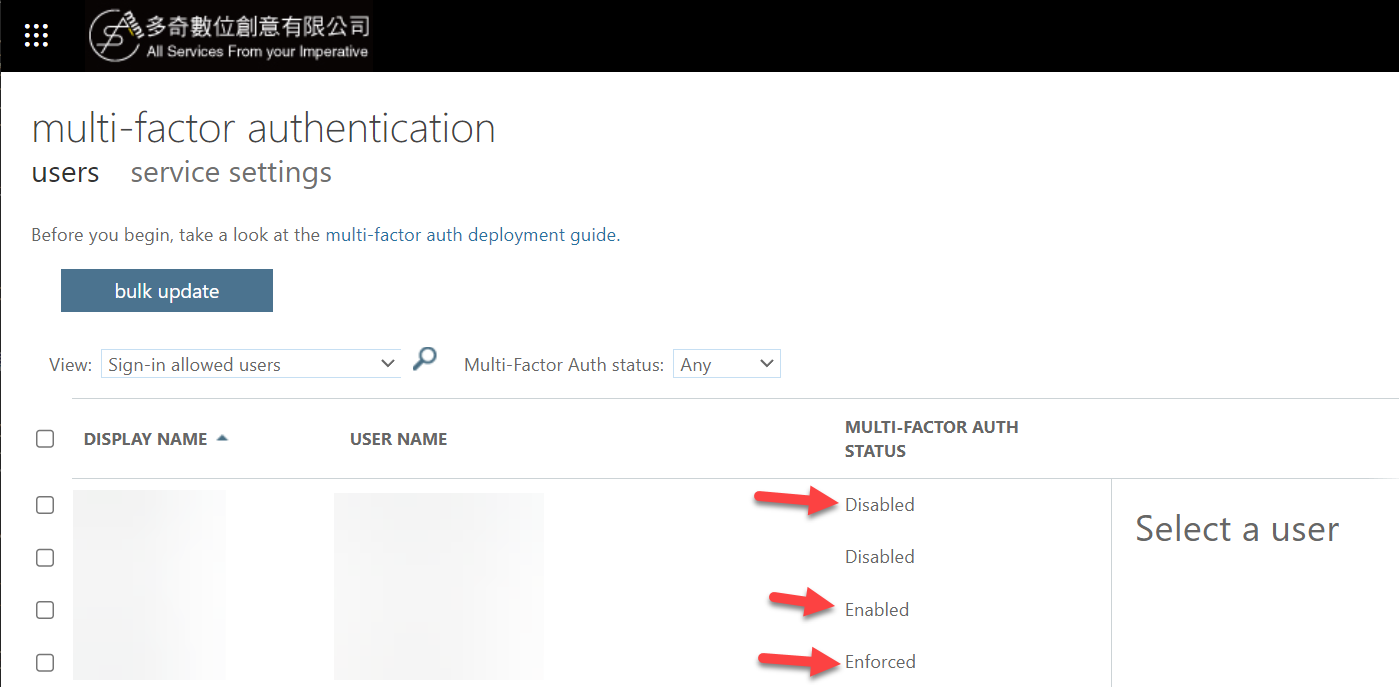Select the second row's Disabled status
This screenshot has width=1399, height=687.
(x=880, y=557)
